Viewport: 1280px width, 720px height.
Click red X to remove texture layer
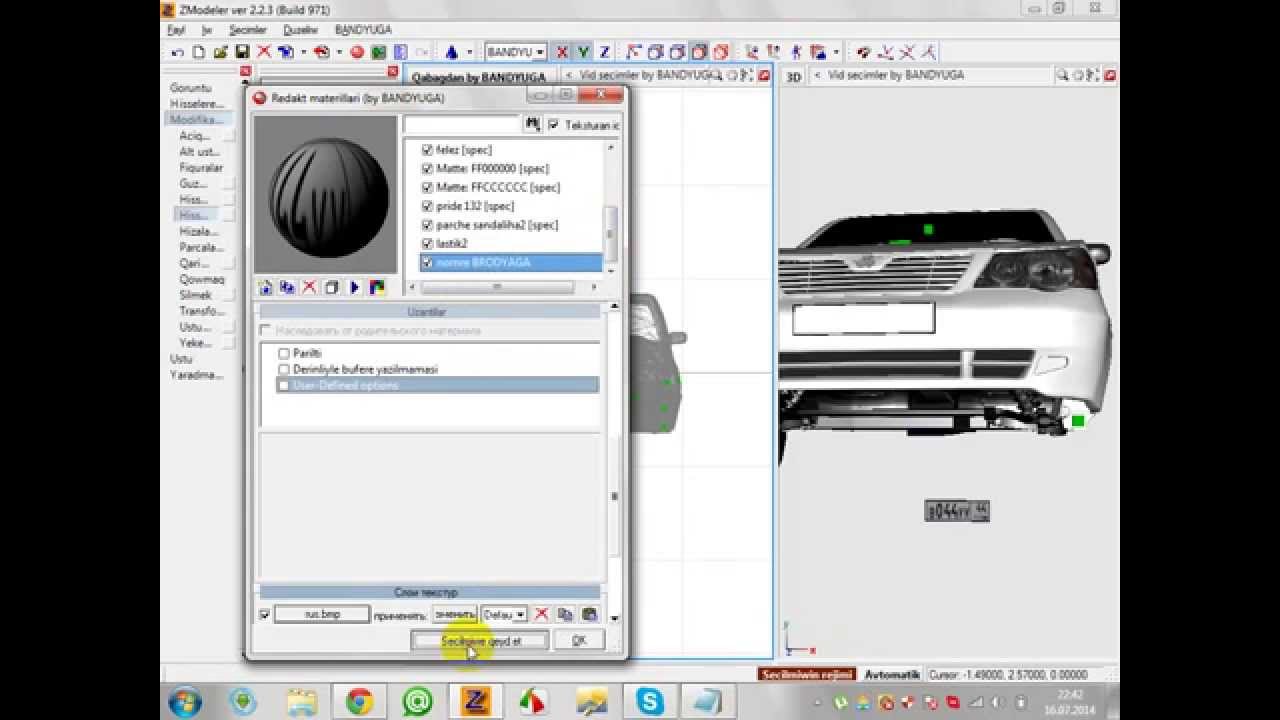point(542,614)
